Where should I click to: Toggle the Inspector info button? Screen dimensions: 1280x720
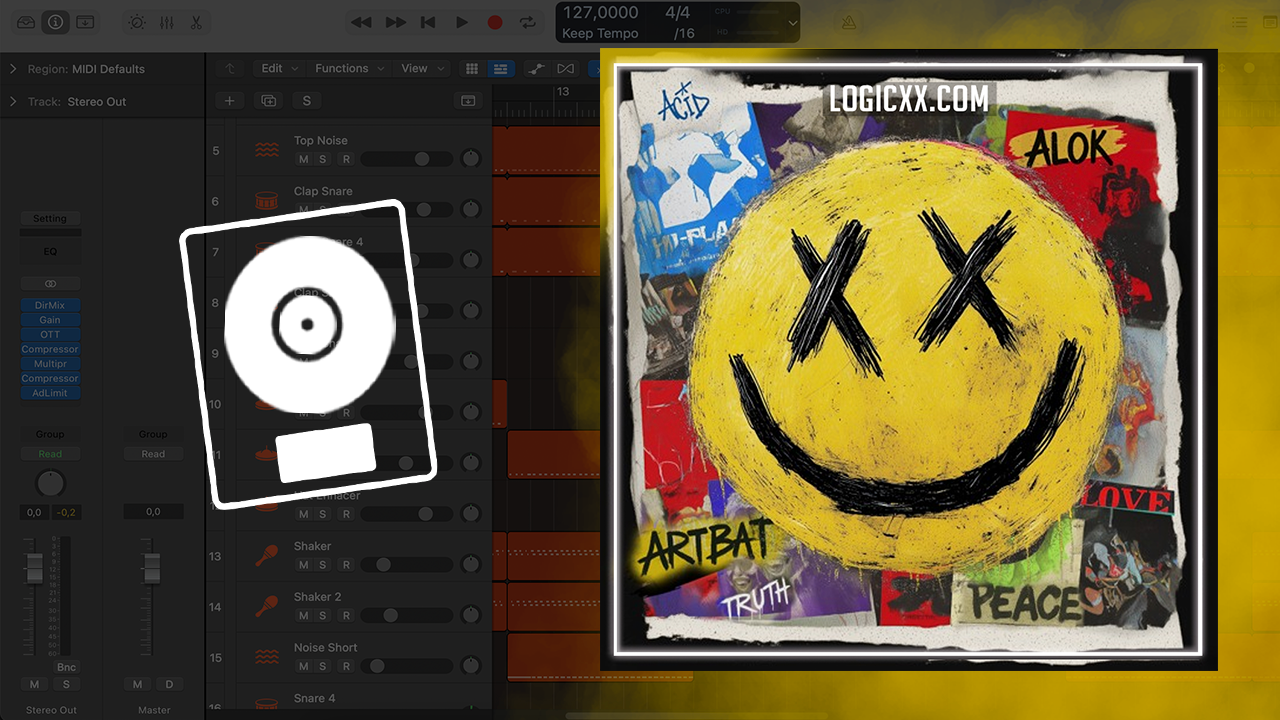click(x=56, y=22)
